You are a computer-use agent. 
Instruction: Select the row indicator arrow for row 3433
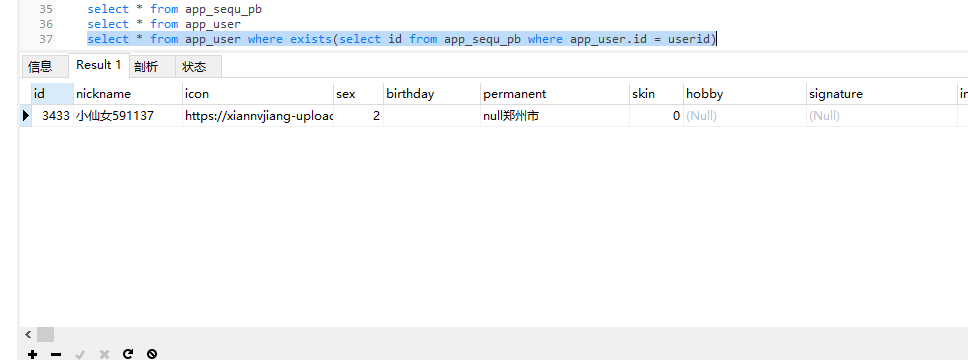point(26,115)
